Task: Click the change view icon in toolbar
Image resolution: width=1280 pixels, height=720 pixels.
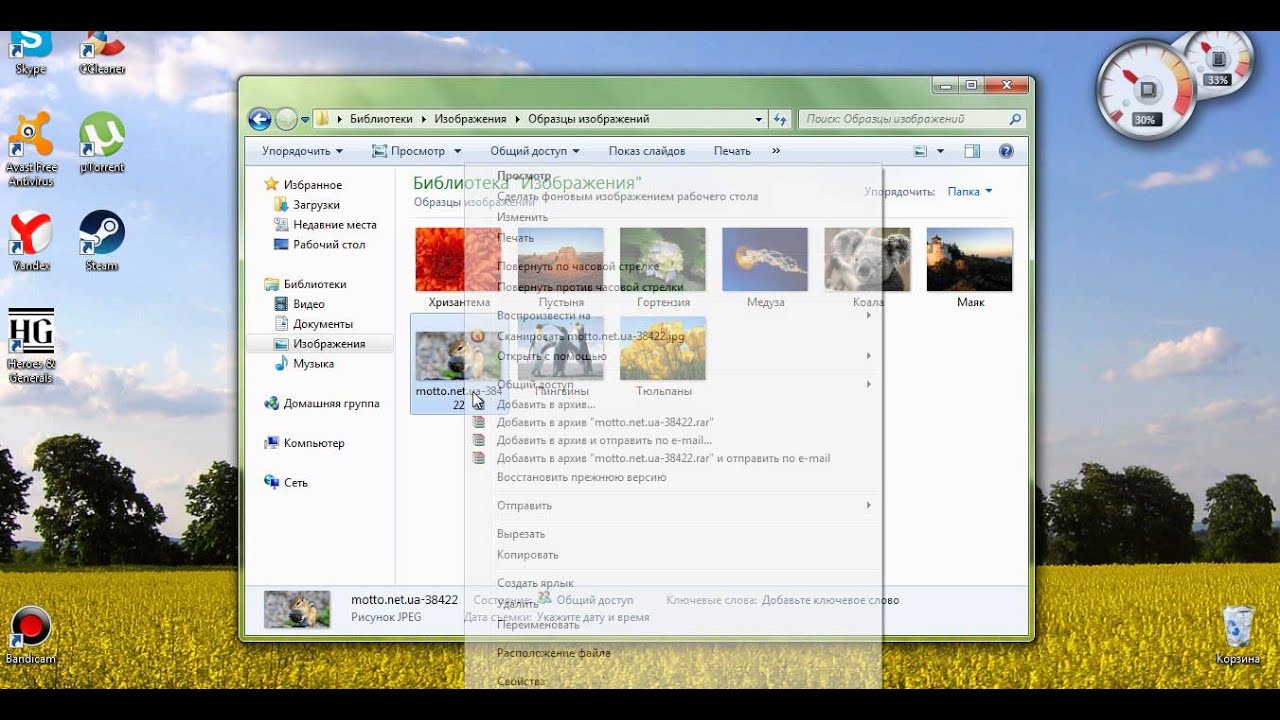Action: (x=920, y=151)
